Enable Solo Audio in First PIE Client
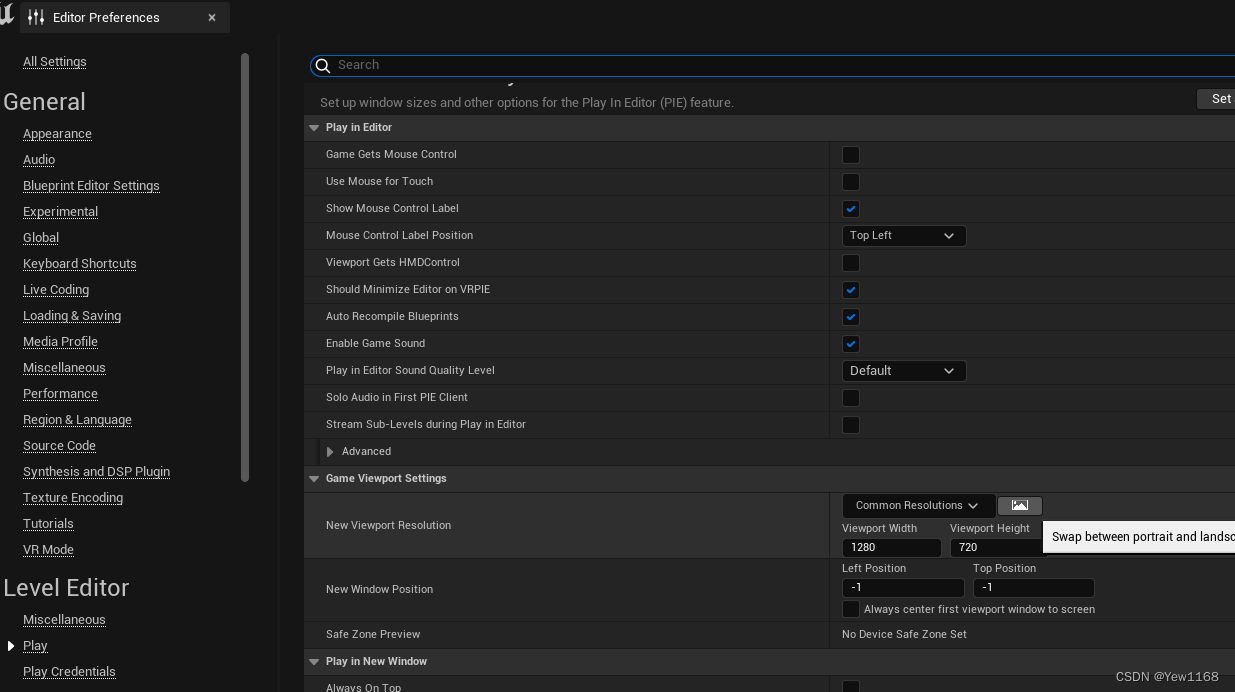The width and height of the screenshot is (1235, 692). [851, 398]
